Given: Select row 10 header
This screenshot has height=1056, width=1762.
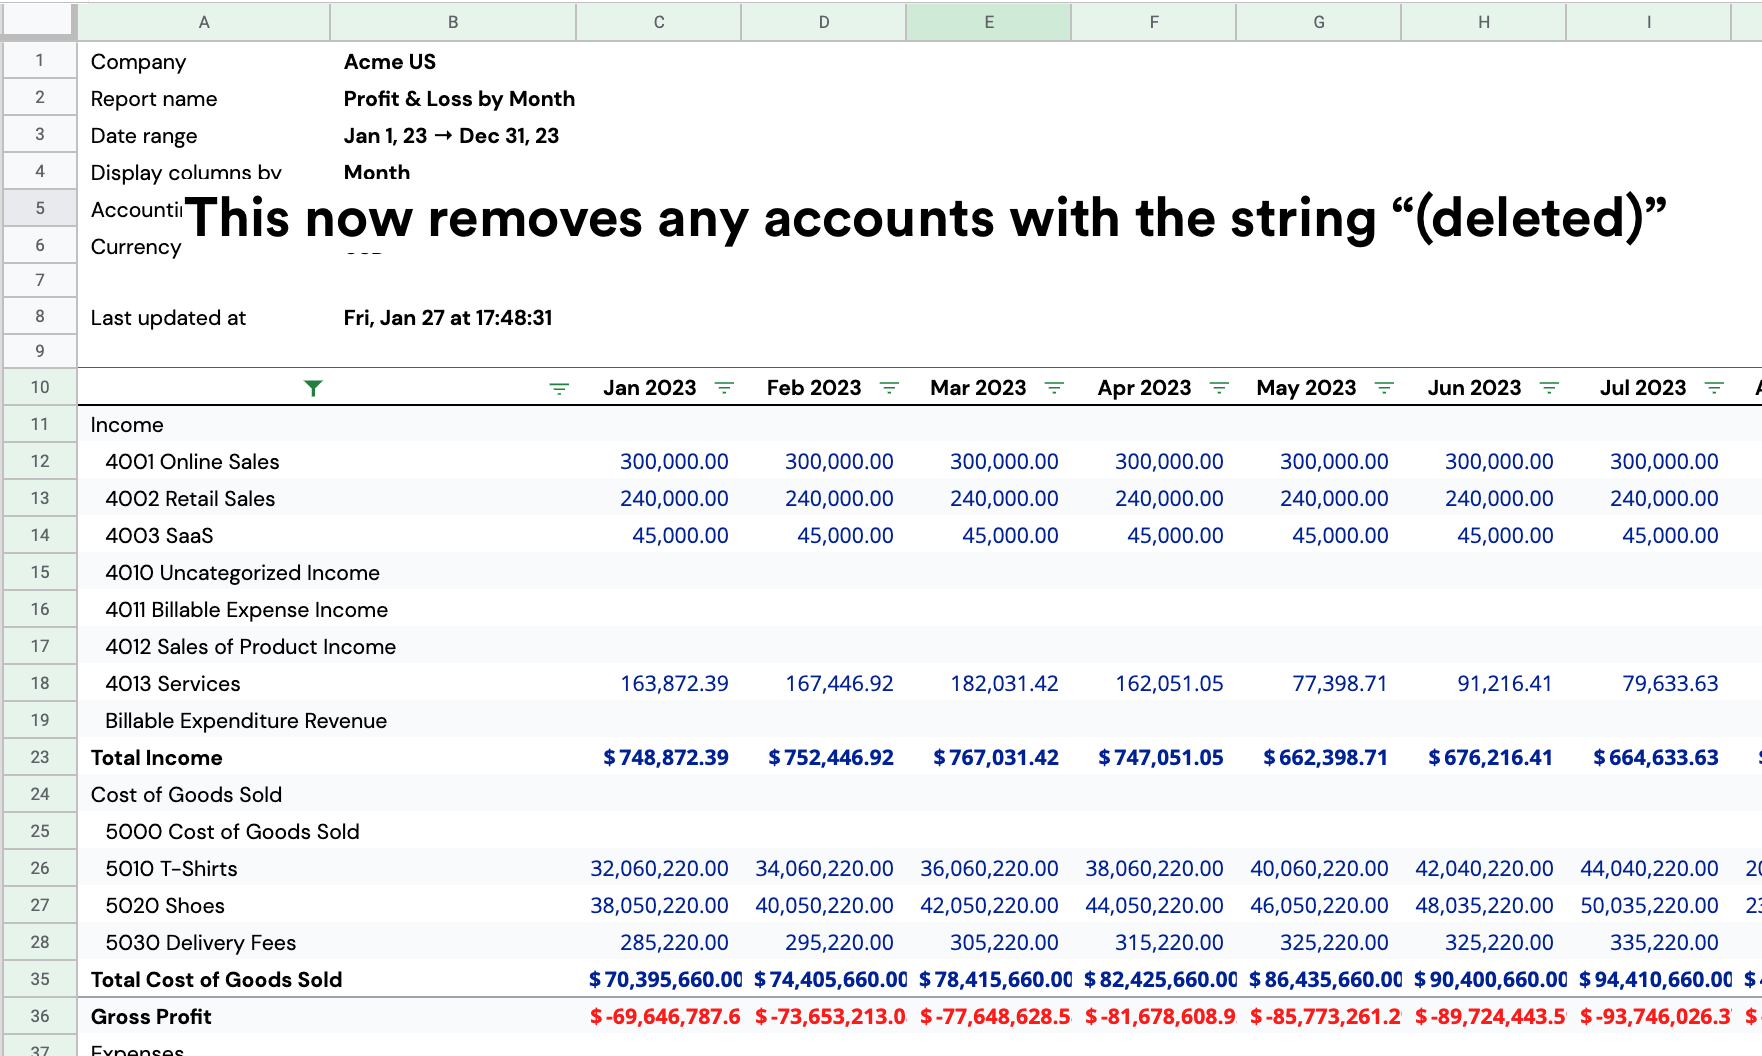Looking at the screenshot, I should click(40, 387).
